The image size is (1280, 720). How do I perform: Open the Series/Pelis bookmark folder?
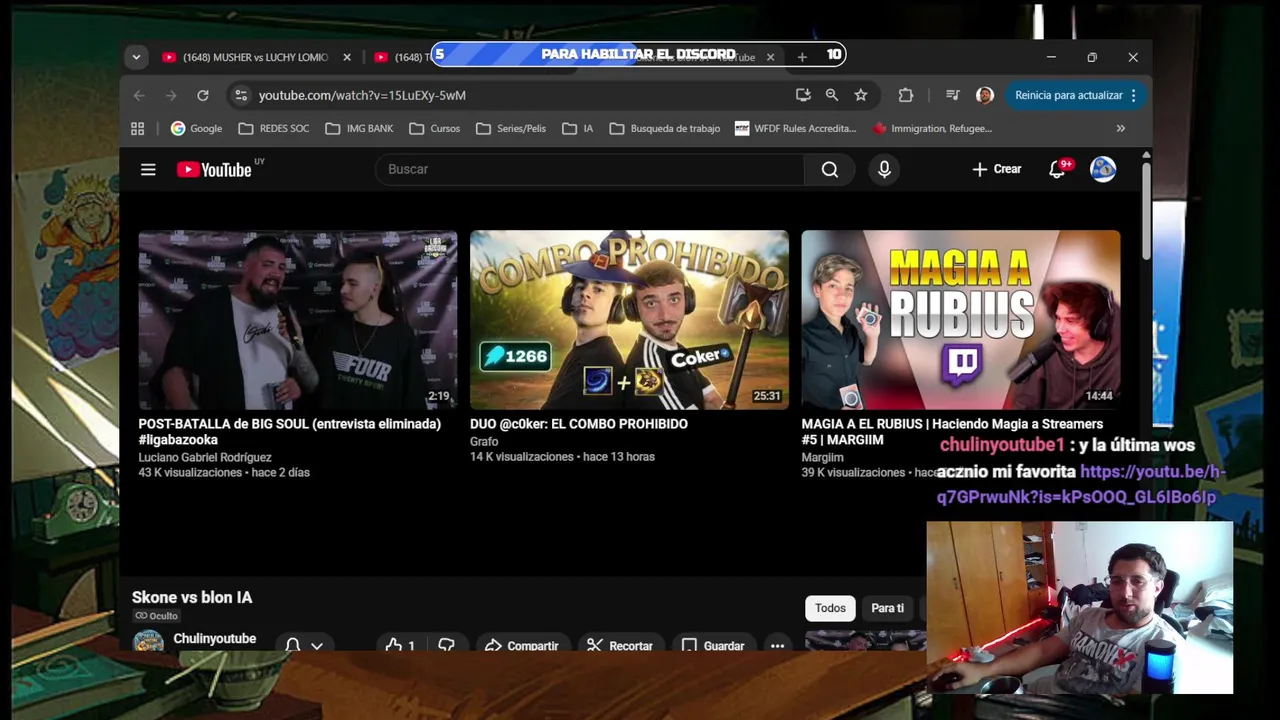511,128
